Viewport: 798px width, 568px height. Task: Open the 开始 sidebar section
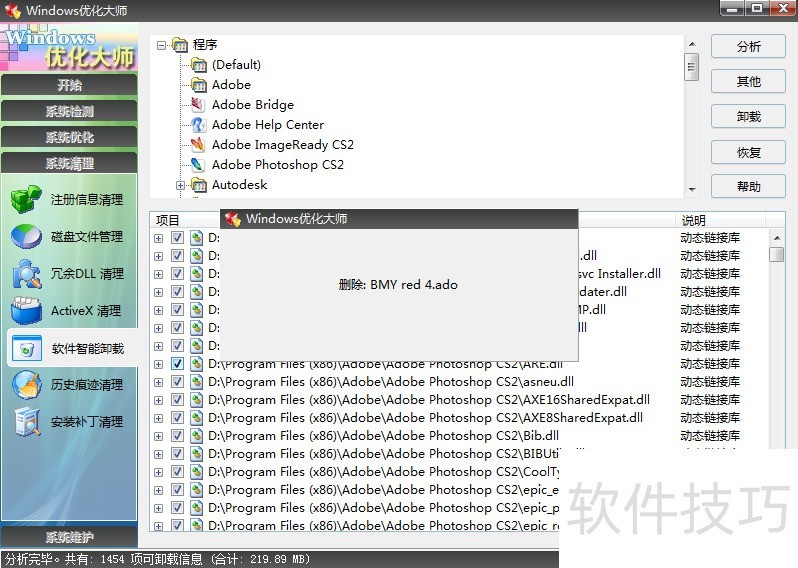(x=69, y=85)
